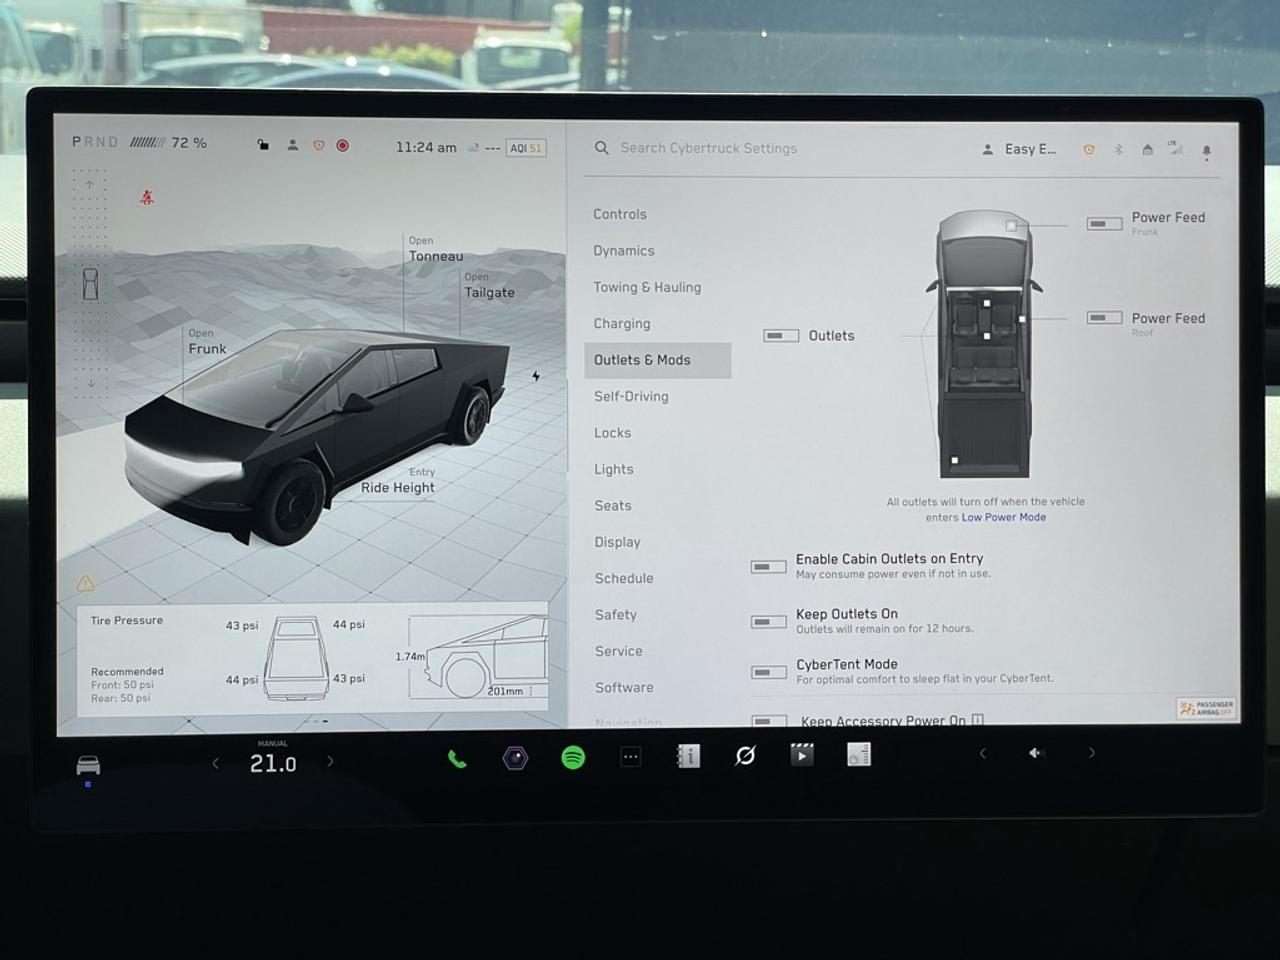Tap the AQI 51 air quality badge

(x=525, y=148)
